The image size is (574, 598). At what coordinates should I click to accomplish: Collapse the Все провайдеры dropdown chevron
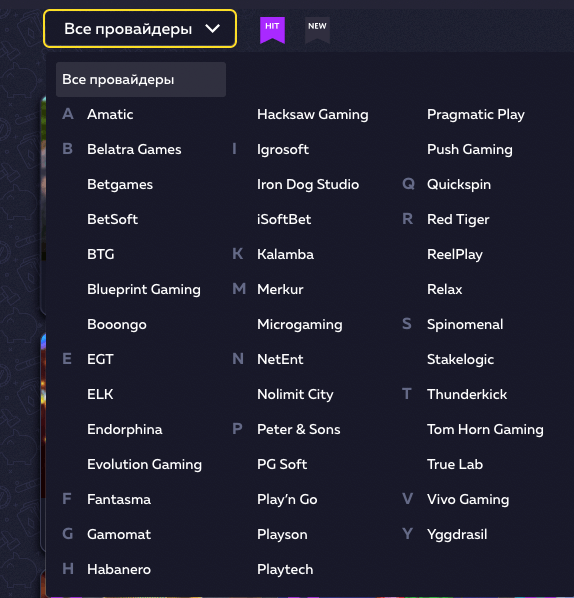point(212,29)
